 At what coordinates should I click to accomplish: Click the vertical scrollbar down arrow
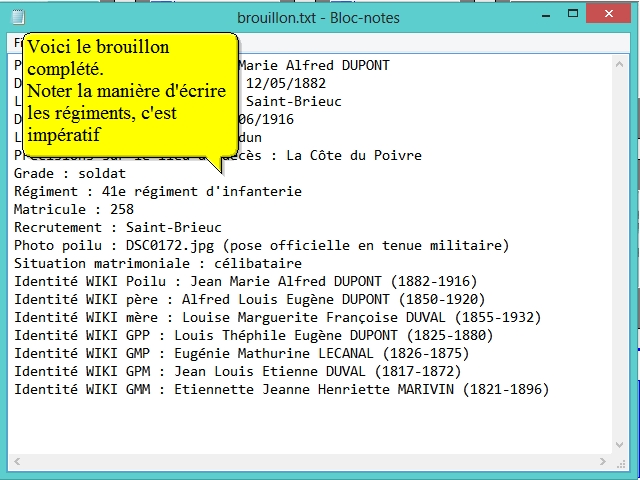point(621,446)
